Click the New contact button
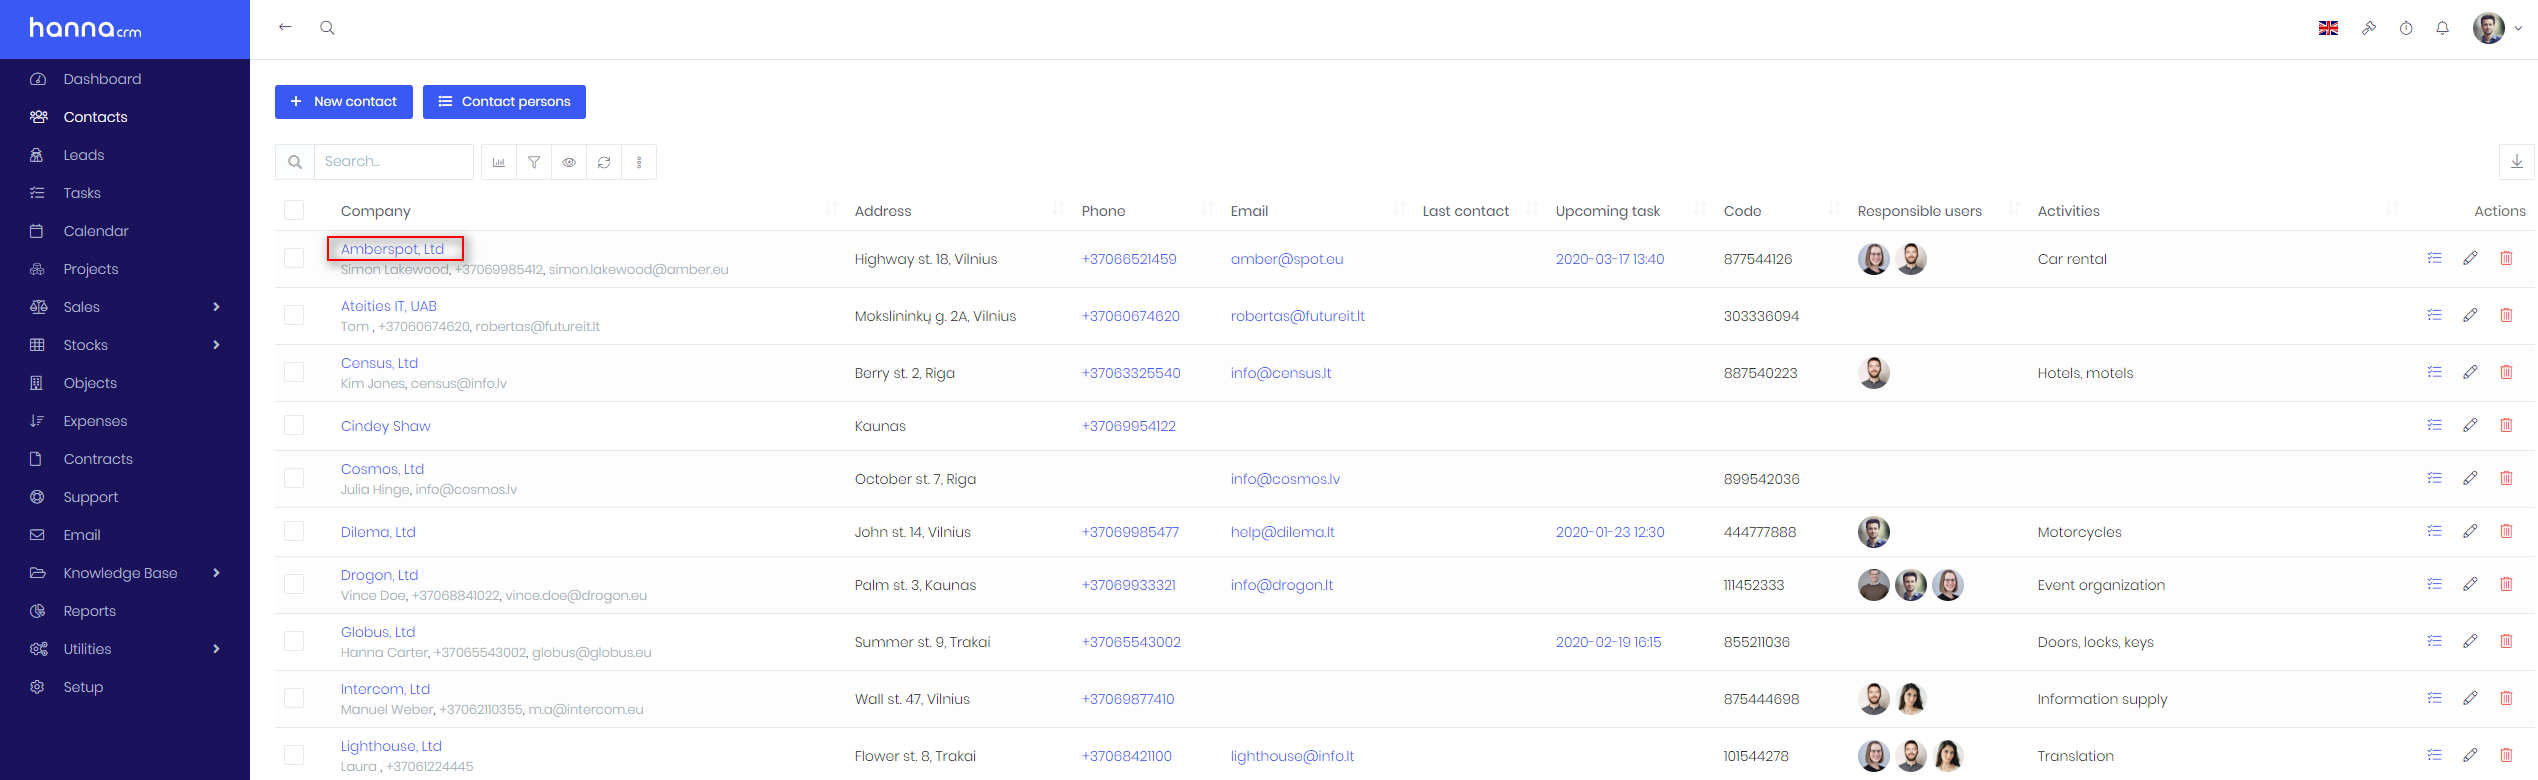Image resolution: width=2538 pixels, height=780 pixels. click(x=344, y=102)
